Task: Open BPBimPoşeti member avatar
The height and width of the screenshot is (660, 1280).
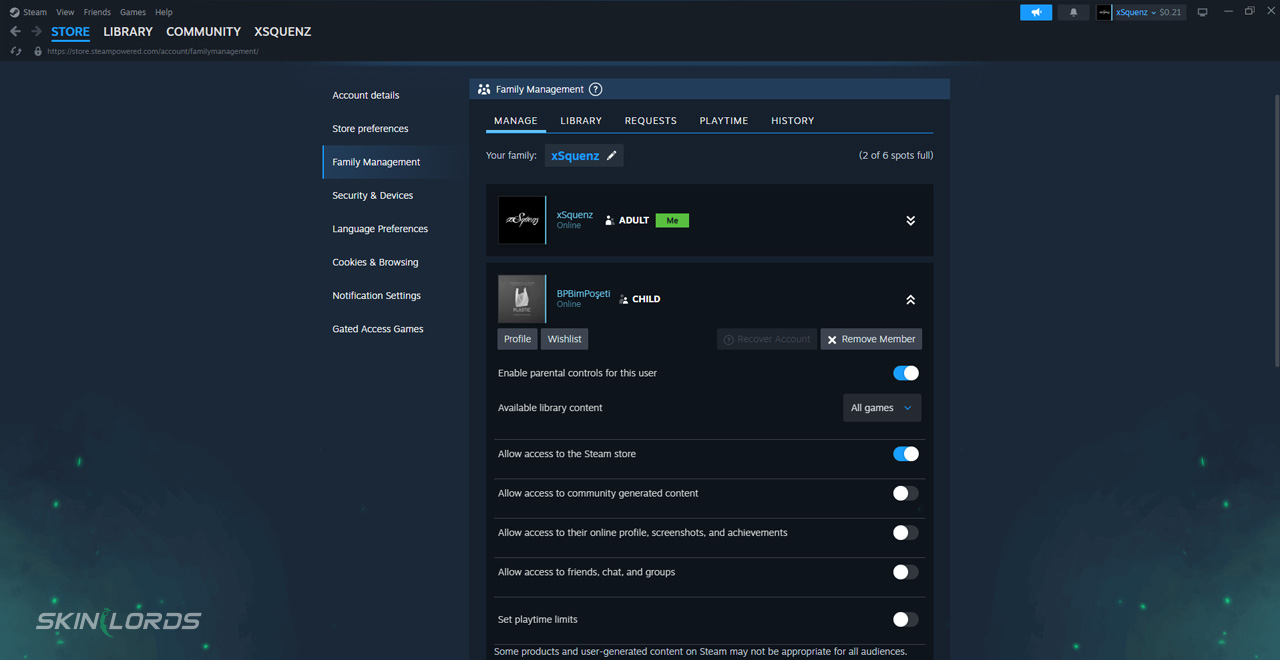Action: click(522, 299)
